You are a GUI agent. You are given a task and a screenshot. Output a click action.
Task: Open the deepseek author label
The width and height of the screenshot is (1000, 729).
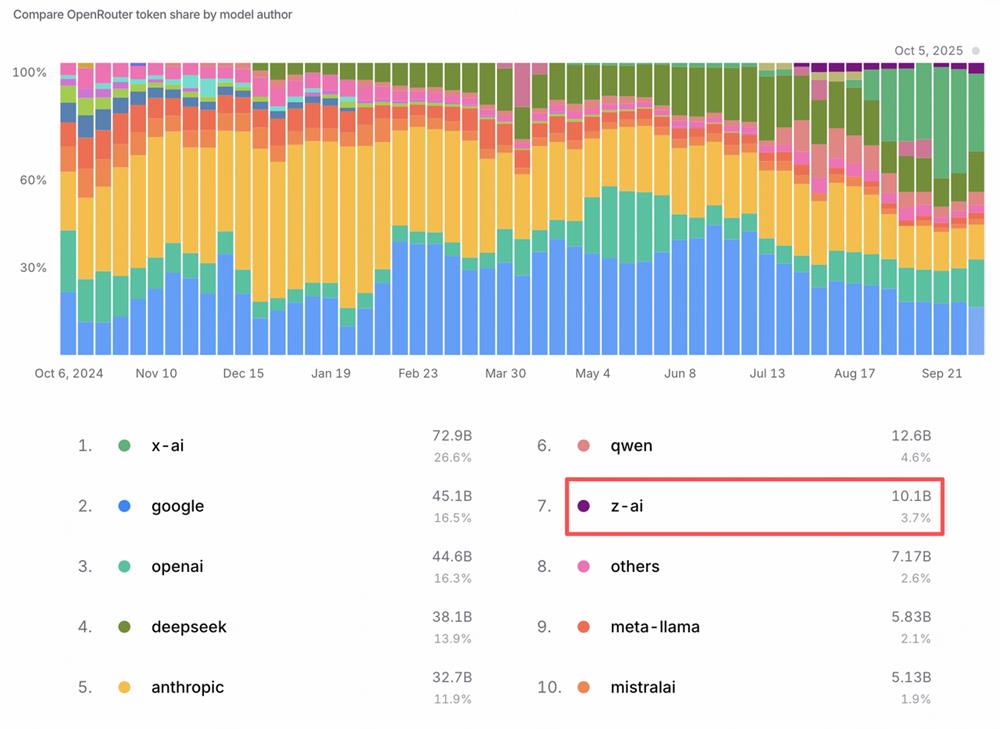[189, 627]
